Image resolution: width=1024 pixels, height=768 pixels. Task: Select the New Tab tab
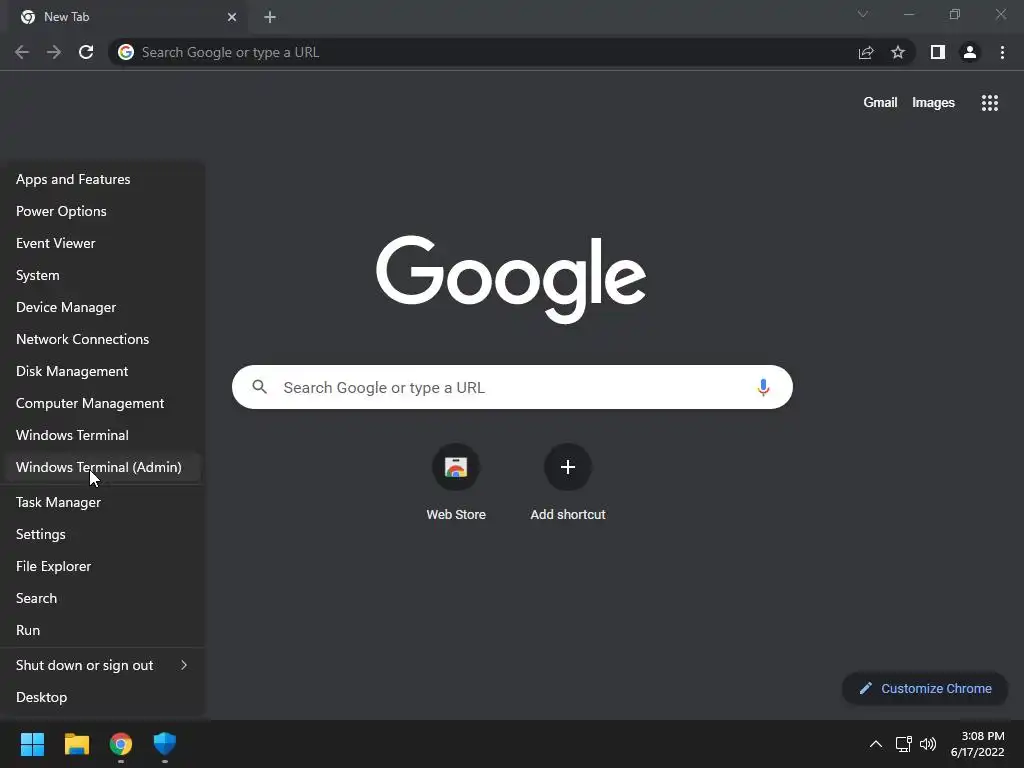coord(128,17)
